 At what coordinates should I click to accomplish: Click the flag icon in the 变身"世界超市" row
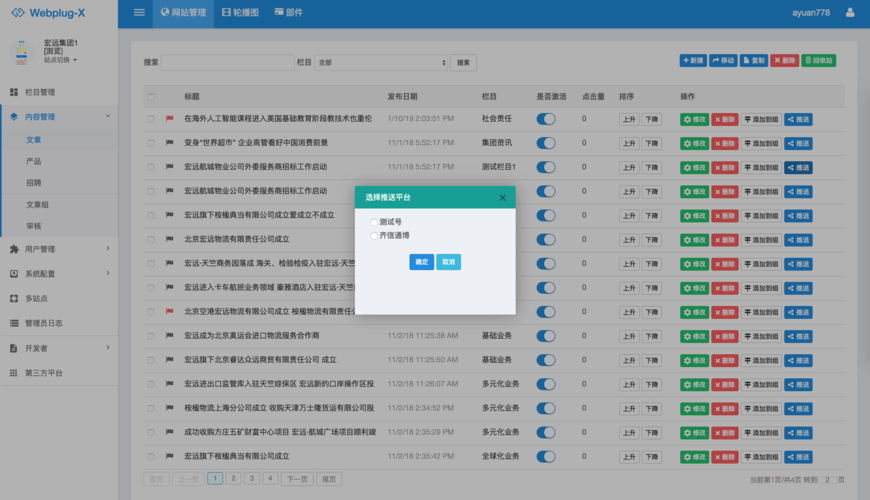[x=169, y=143]
